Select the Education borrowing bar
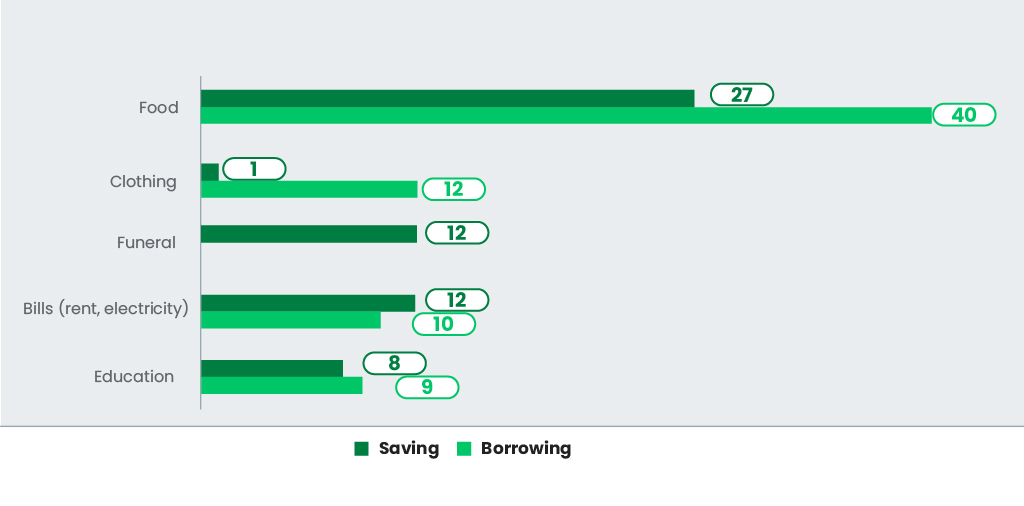Screen dimensions: 1024x506 [x=281, y=385]
